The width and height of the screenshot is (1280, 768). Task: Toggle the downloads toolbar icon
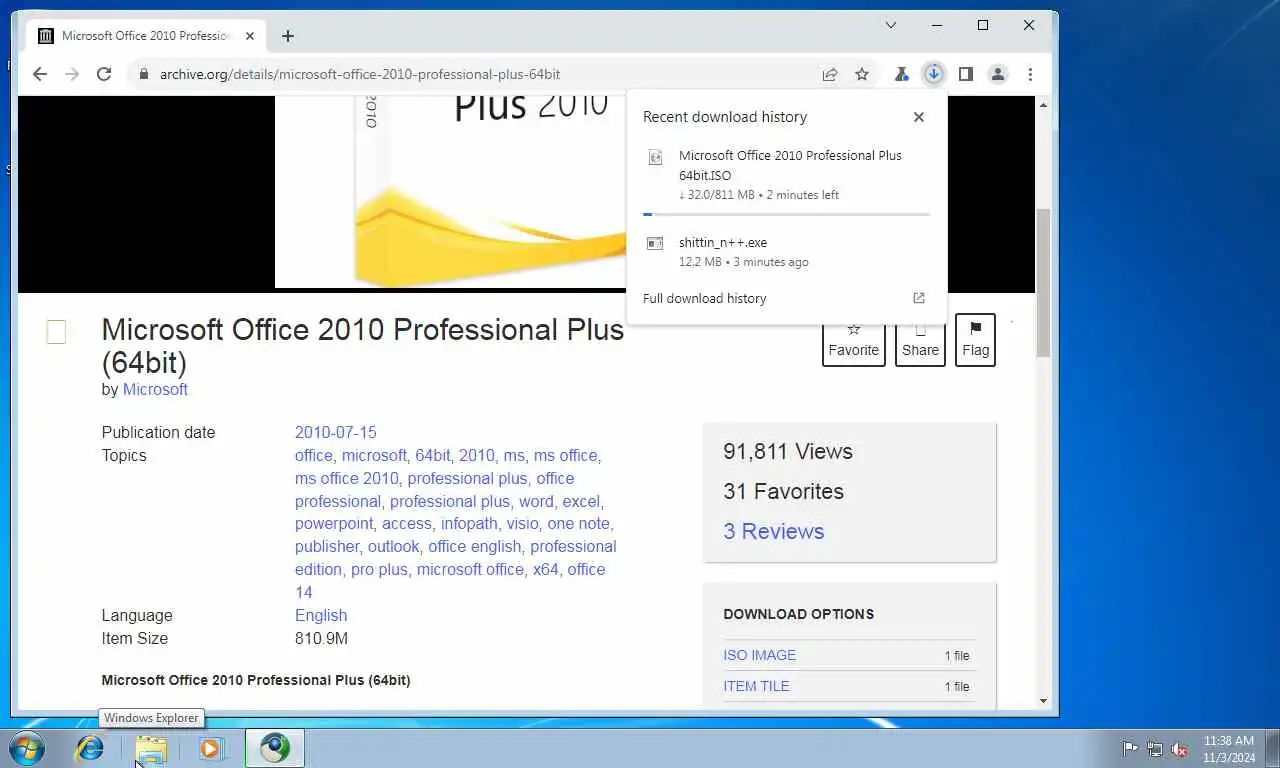(x=933, y=74)
